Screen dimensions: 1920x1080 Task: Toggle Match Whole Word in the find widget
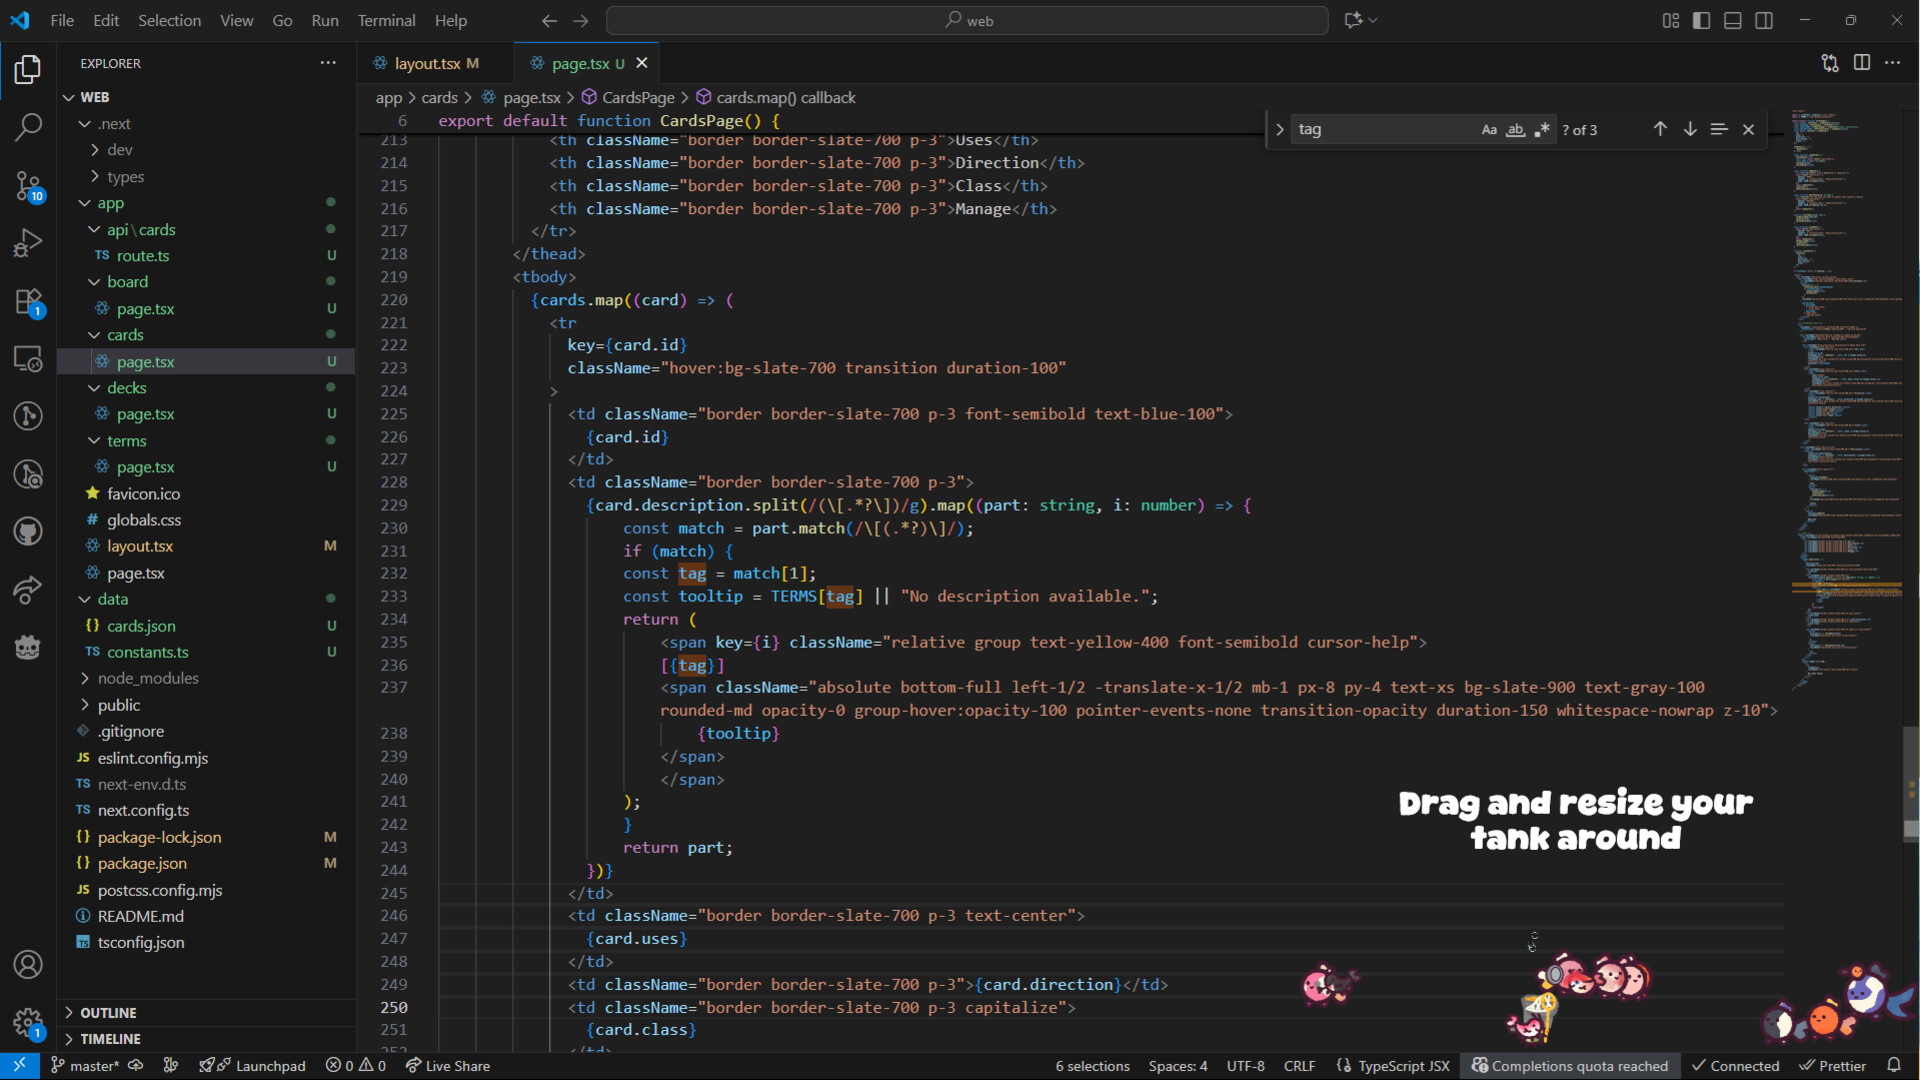1516,129
